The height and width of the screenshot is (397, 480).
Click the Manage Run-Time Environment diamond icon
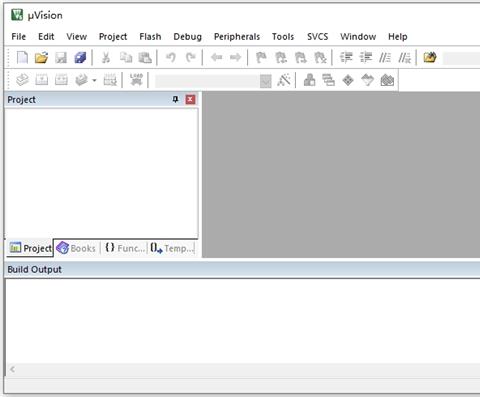(x=348, y=80)
